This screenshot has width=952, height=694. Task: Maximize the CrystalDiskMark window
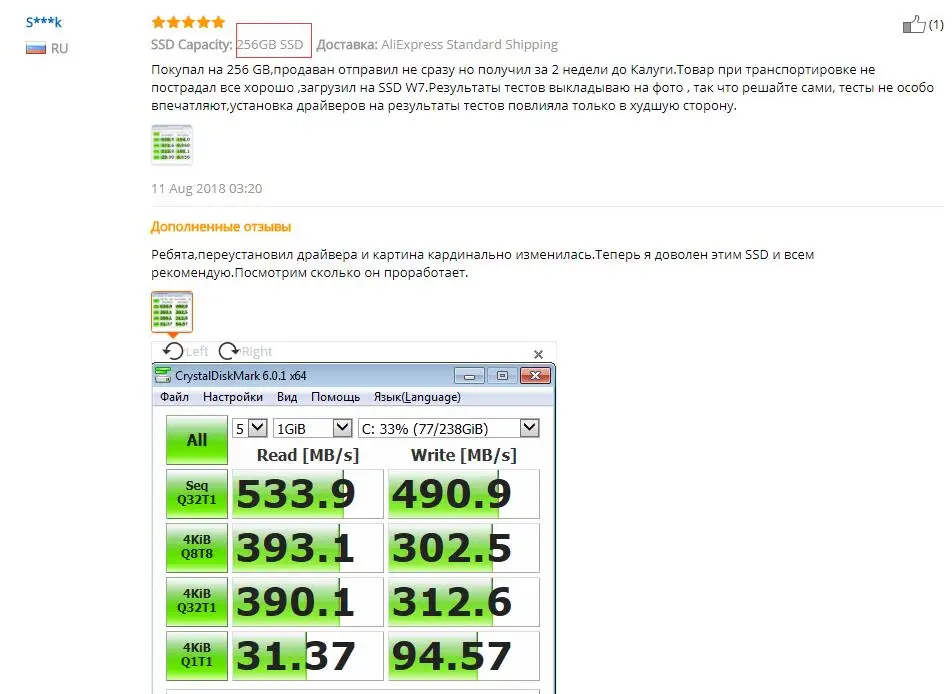(502, 375)
